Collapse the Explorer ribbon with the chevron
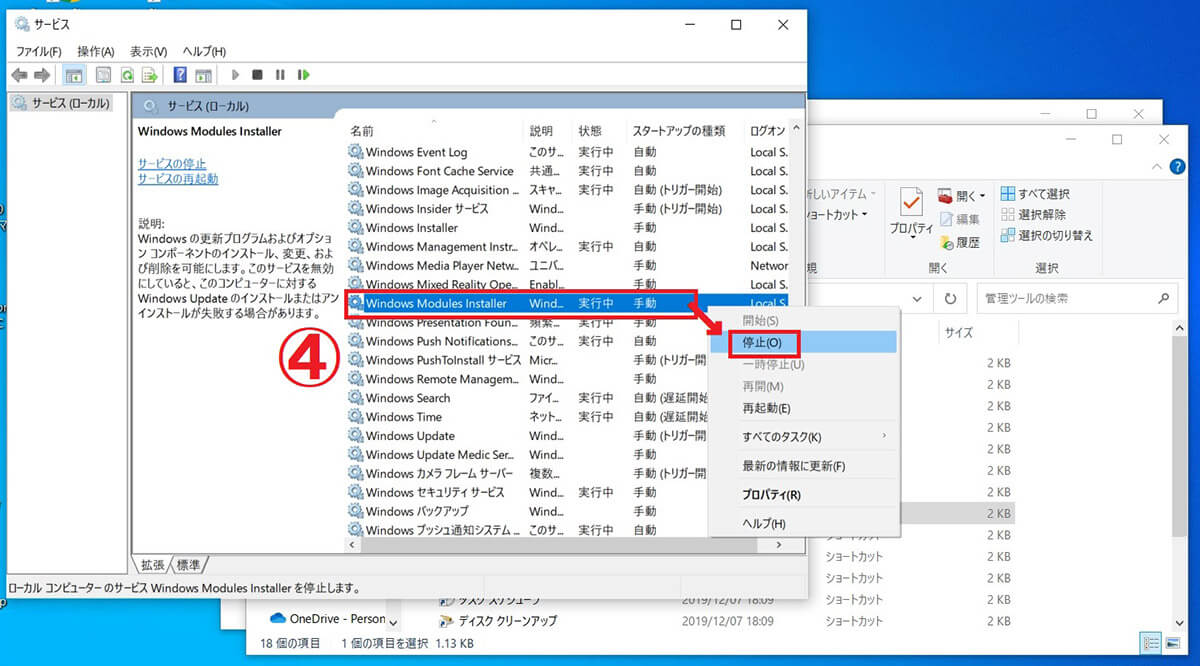The height and width of the screenshot is (666, 1200). coord(1158,166)
